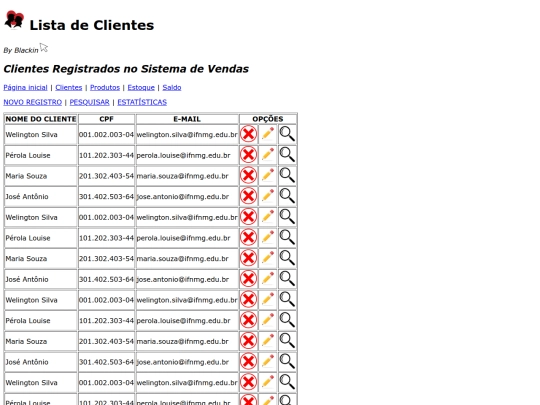Edit the second Pérola Louise record

268,237
